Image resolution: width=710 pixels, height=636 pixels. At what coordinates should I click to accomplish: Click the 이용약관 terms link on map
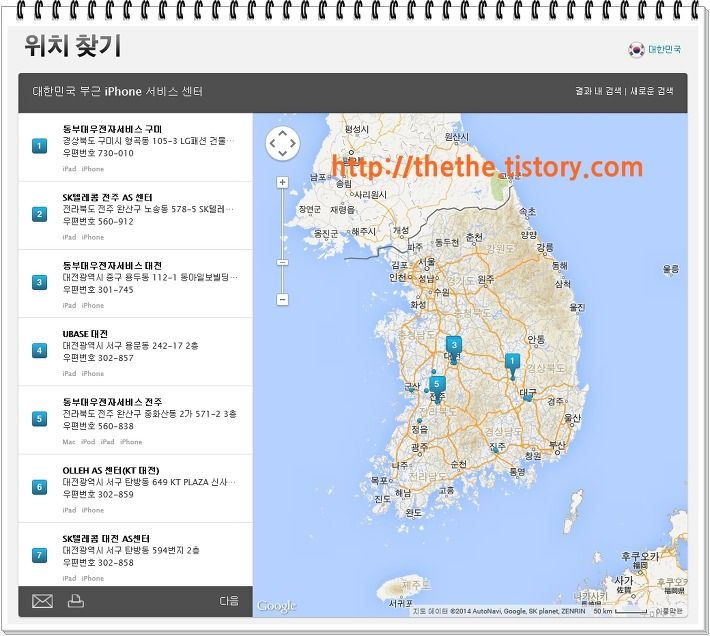[x=669, y=612]
